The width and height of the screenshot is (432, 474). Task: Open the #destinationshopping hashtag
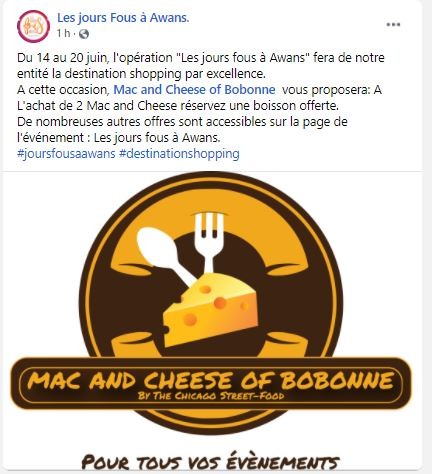coord(179,154)
